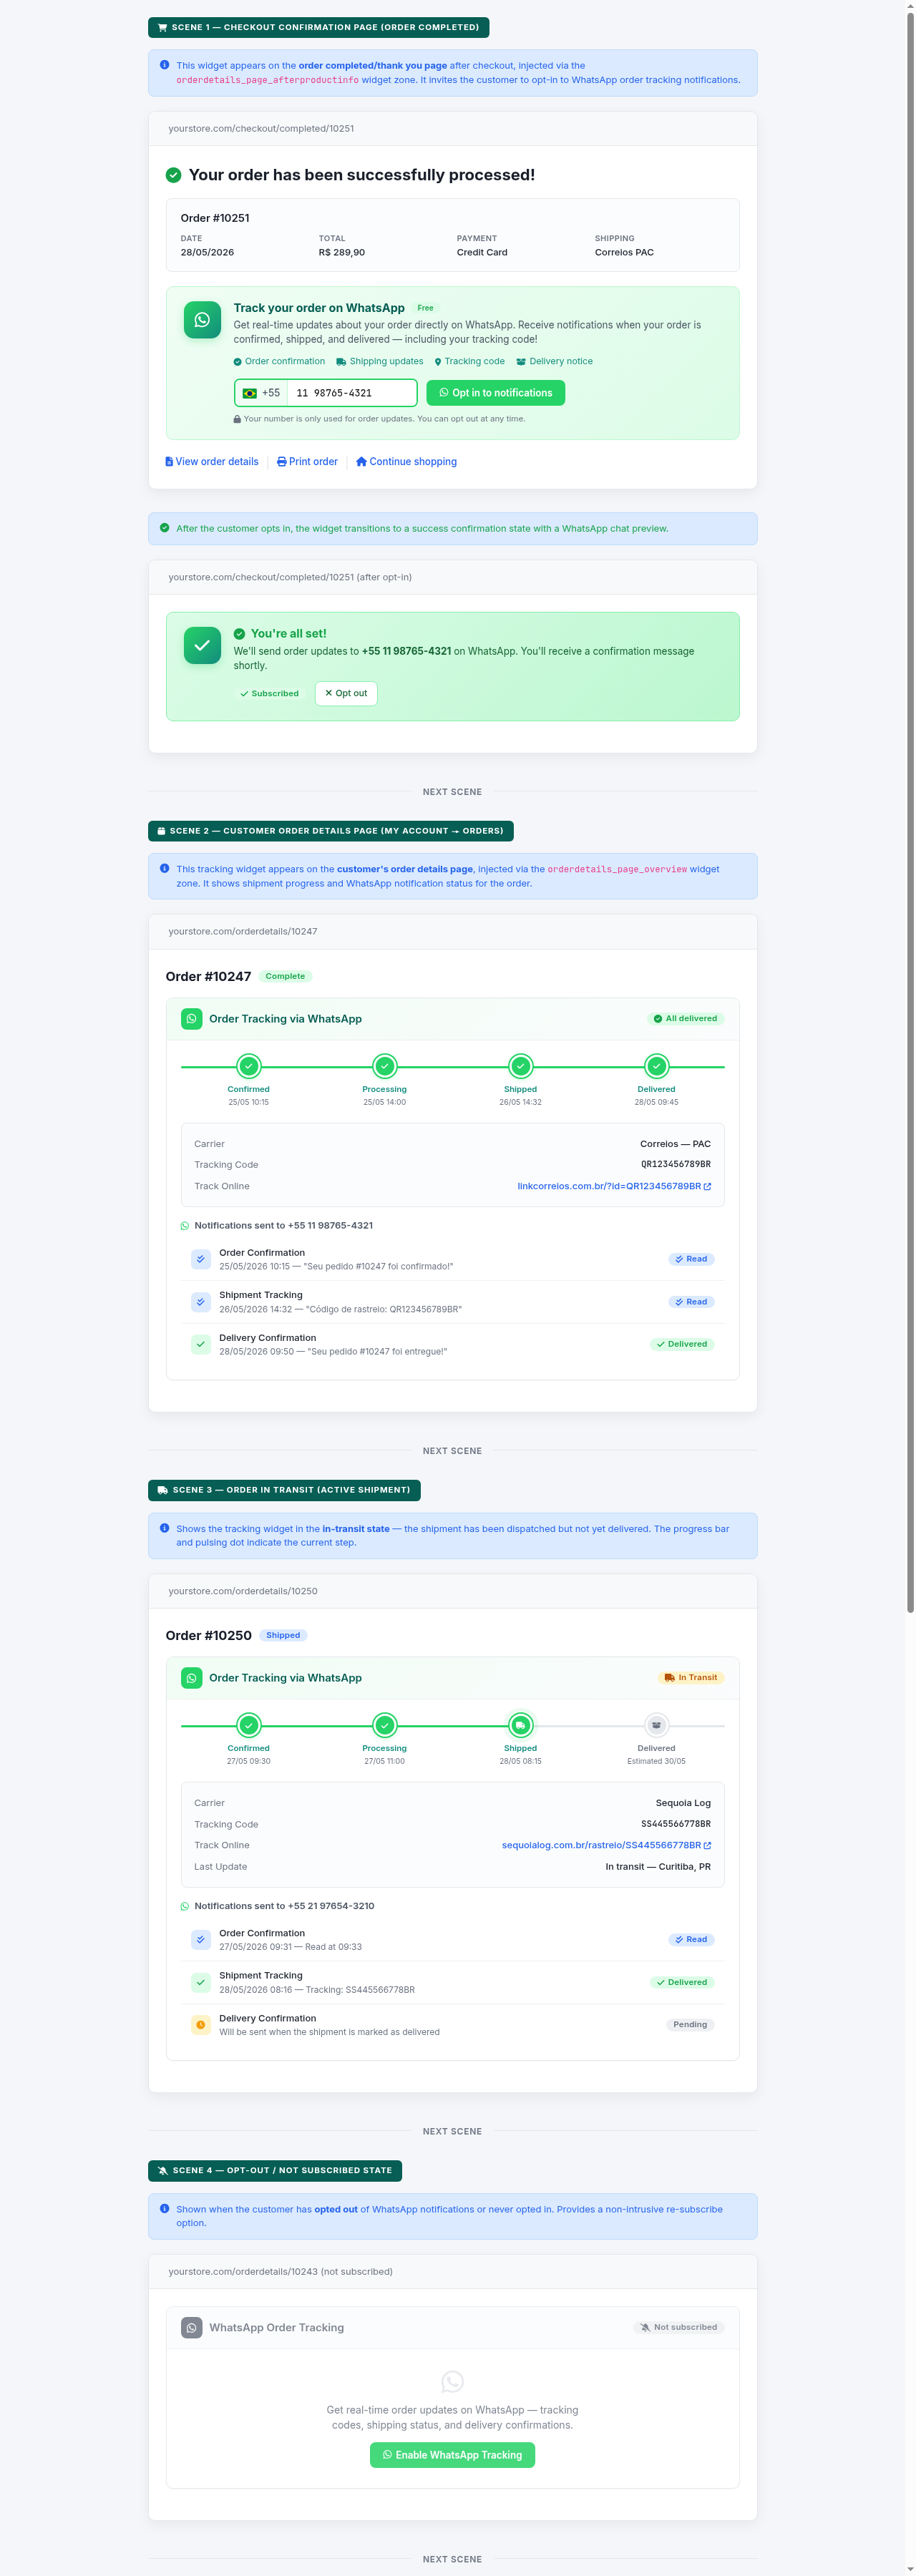Click the Continue shopping link
The height and width of the screenshot is (2576, 916).
407,462
